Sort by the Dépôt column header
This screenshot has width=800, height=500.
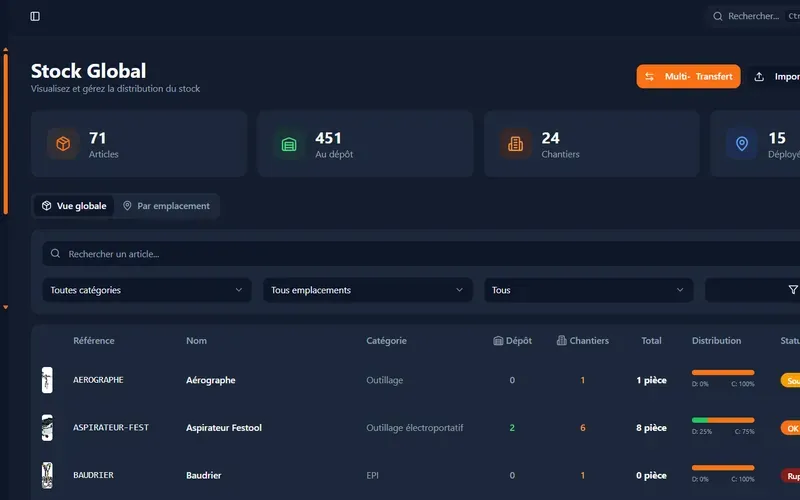[x=512, y=340]
